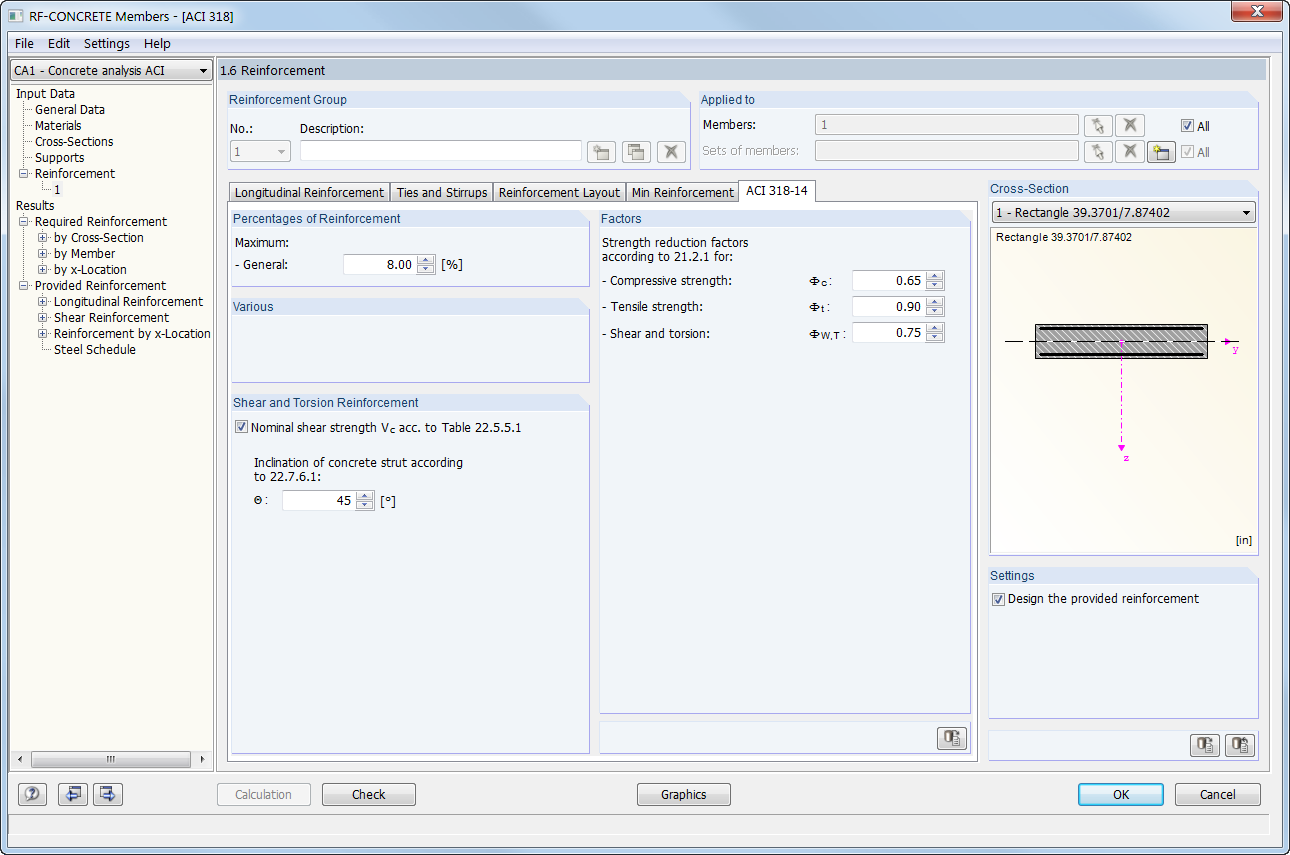Open the Help menu
Viewport: 1290px width, 855px height.
(x=157, y=43)
